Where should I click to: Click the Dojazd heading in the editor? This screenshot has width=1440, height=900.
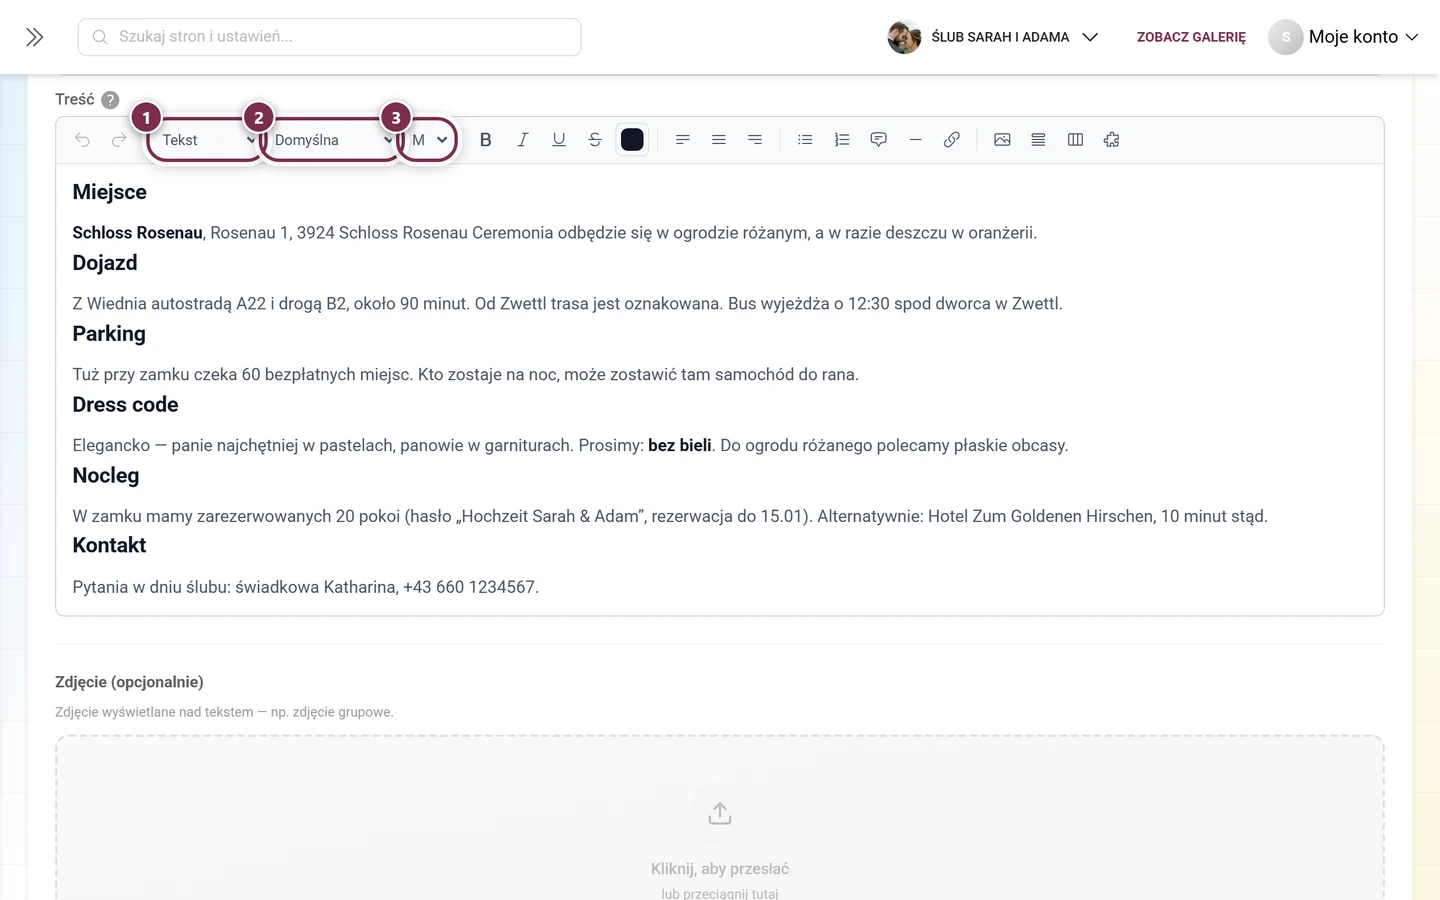(105, 263)
